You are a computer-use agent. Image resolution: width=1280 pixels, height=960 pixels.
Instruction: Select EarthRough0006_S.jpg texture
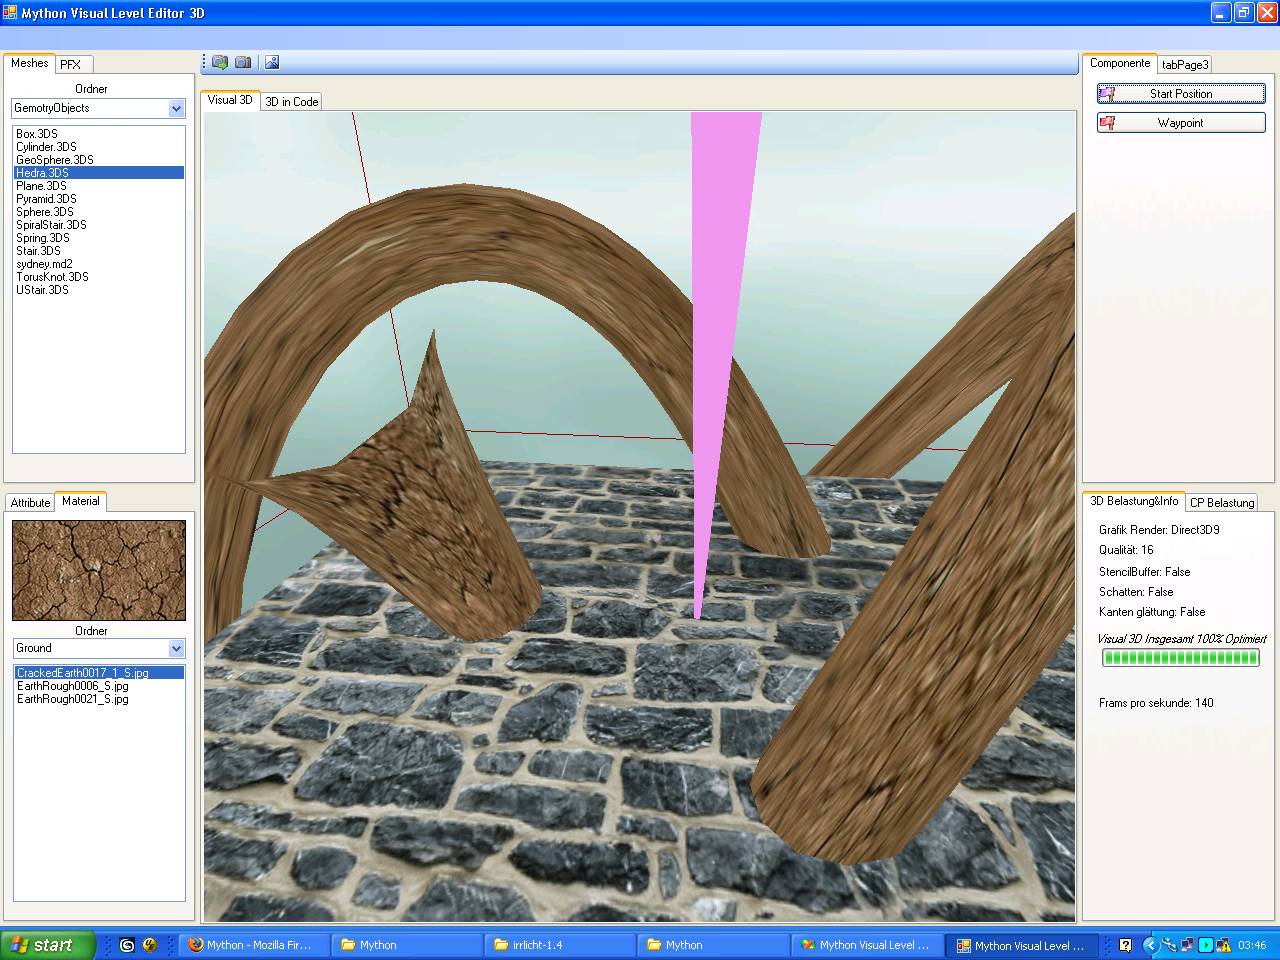(98, 686)
